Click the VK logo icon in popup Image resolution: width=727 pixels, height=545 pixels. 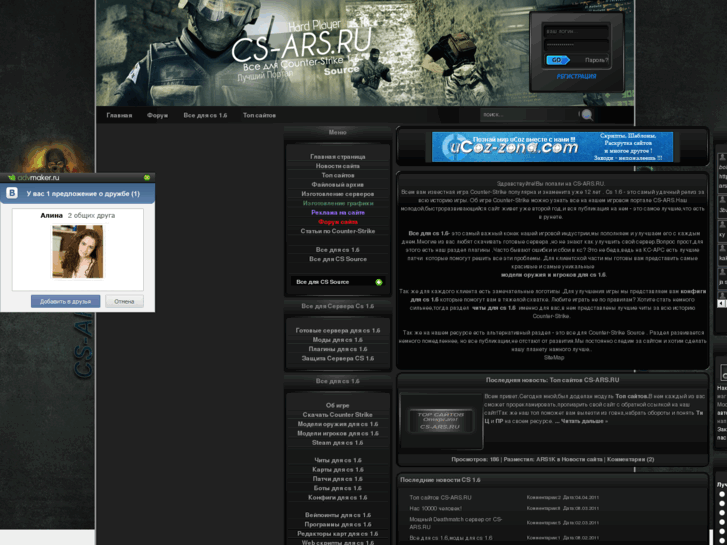point(12,193)
